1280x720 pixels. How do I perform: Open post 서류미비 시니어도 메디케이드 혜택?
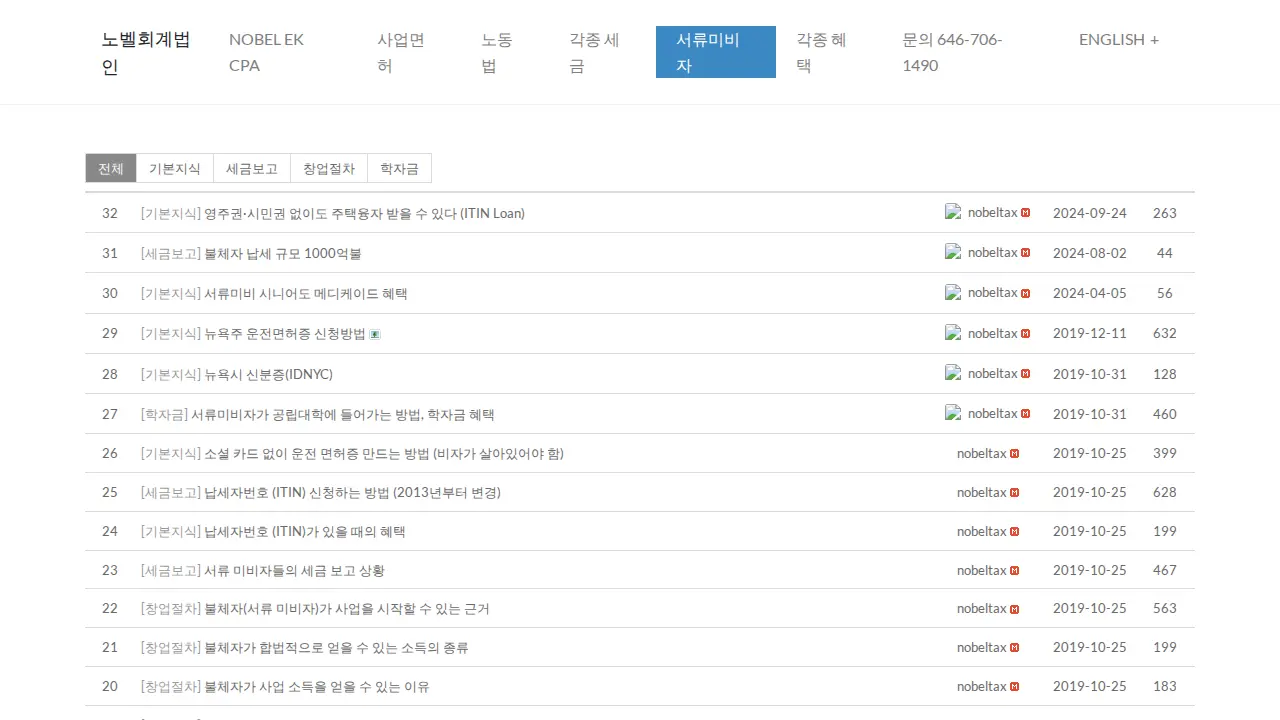306,293
